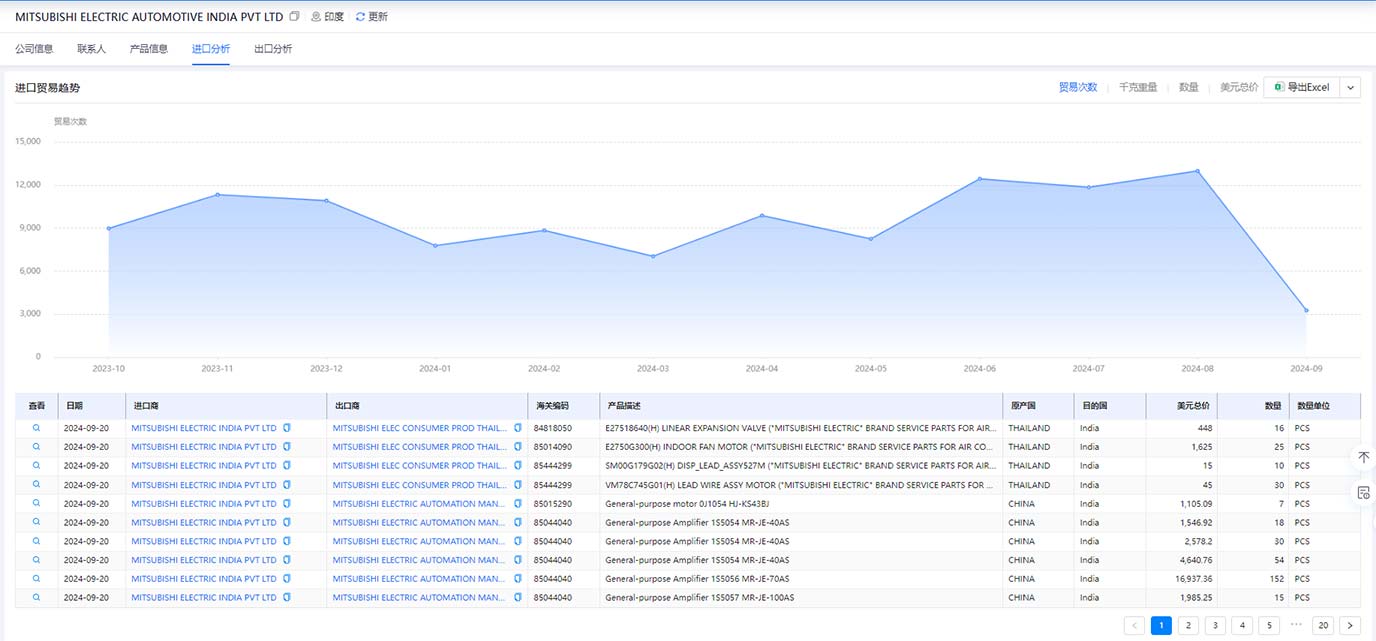This screenshot has height=641, width=1376.
Task: Open exporter link in MR-JE-70AS row
Action: (420, 579)
